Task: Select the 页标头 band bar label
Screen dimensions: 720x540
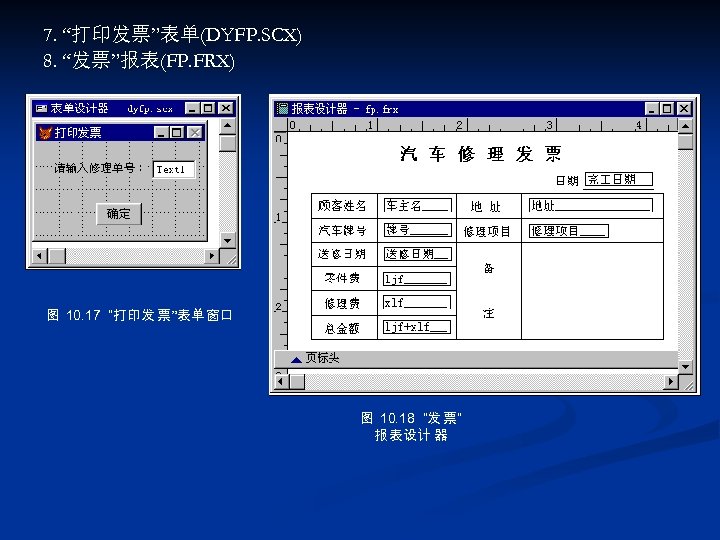Action: pyautogui.click(x=323, y=358)
